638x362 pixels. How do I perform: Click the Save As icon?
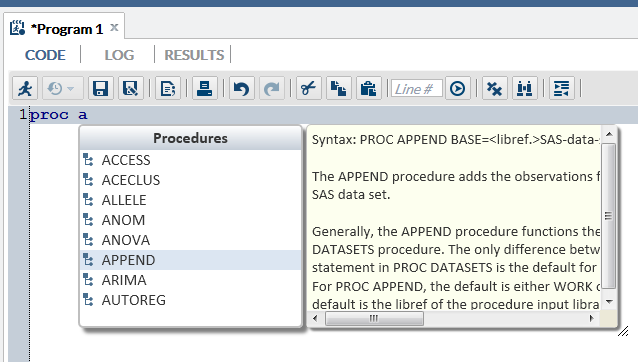(131, 88)
